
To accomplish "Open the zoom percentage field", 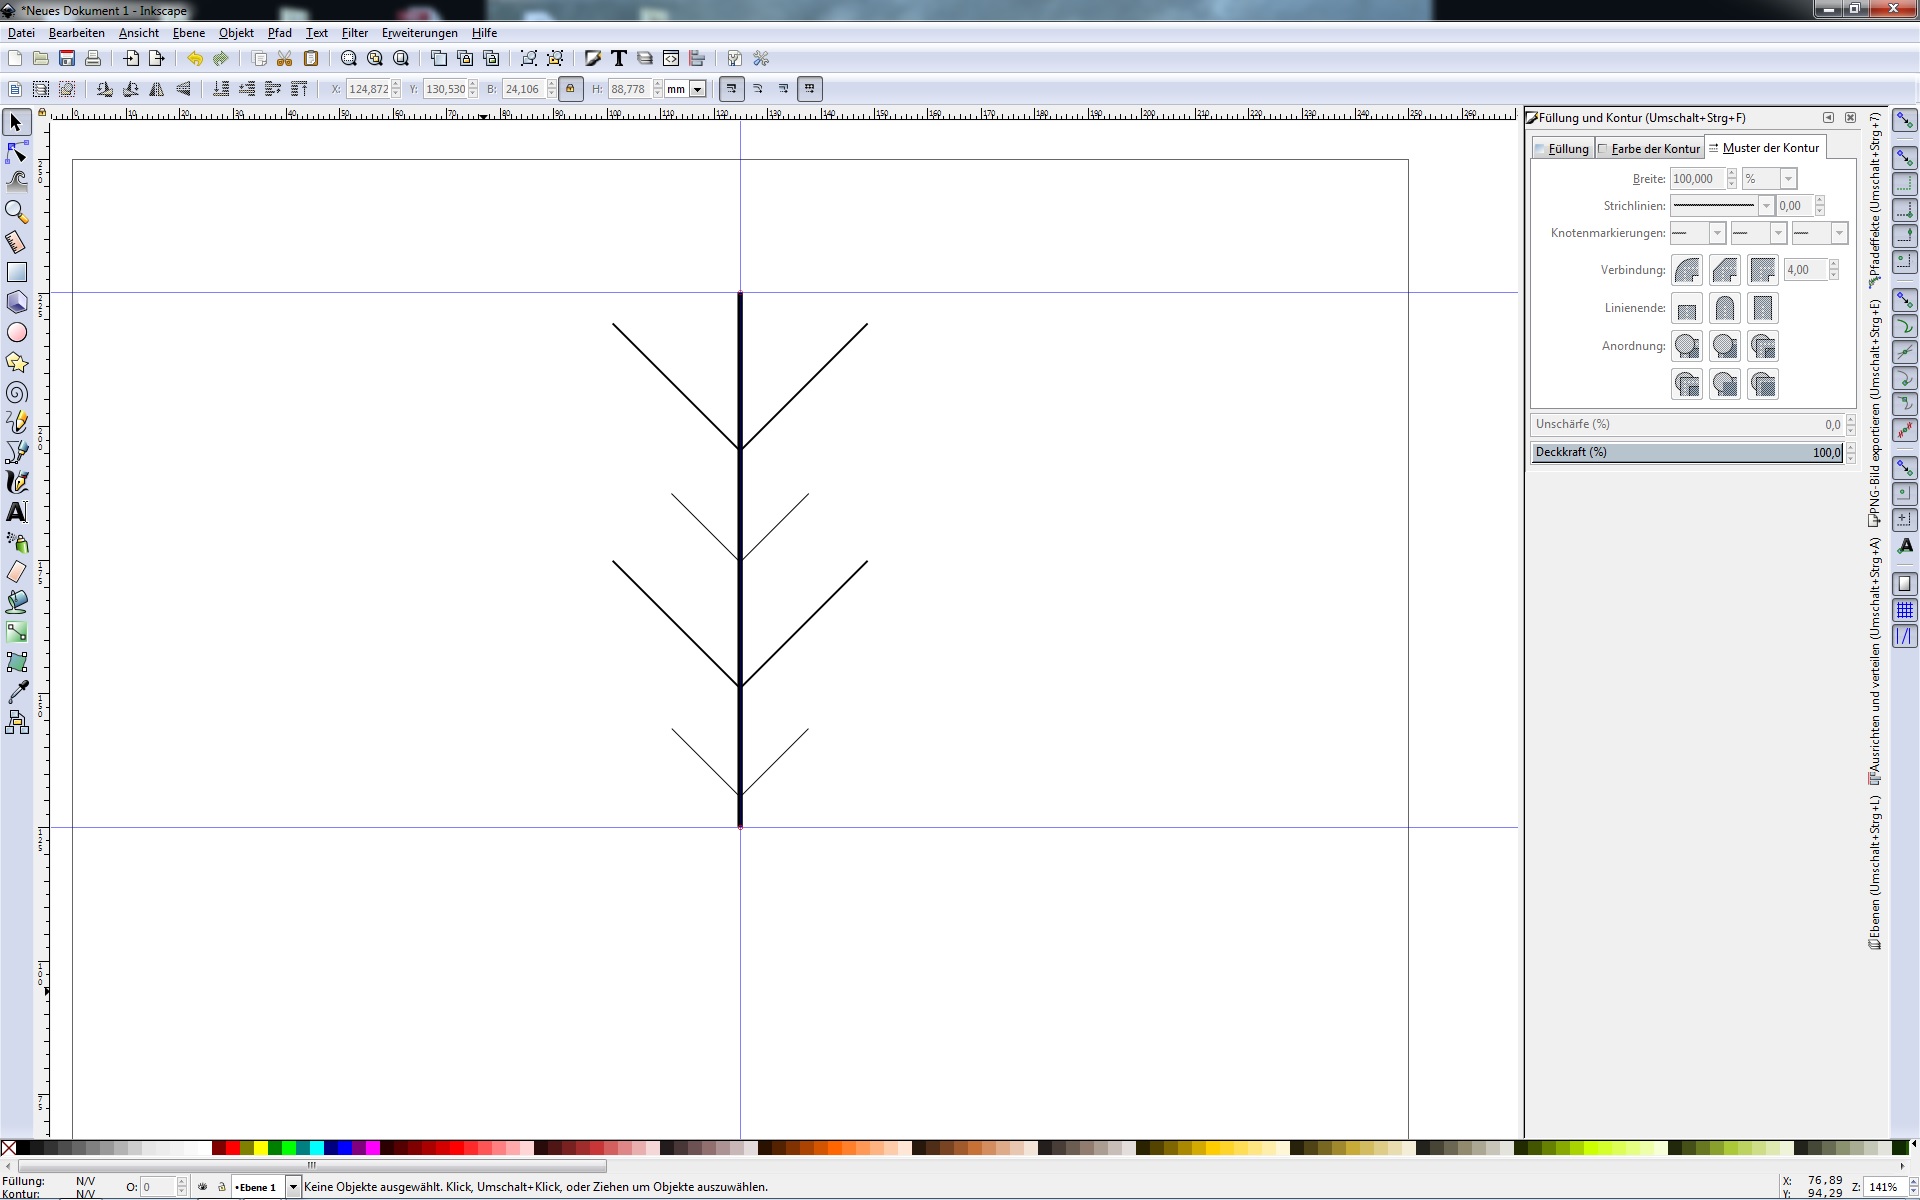I will coord(1883,1187).
